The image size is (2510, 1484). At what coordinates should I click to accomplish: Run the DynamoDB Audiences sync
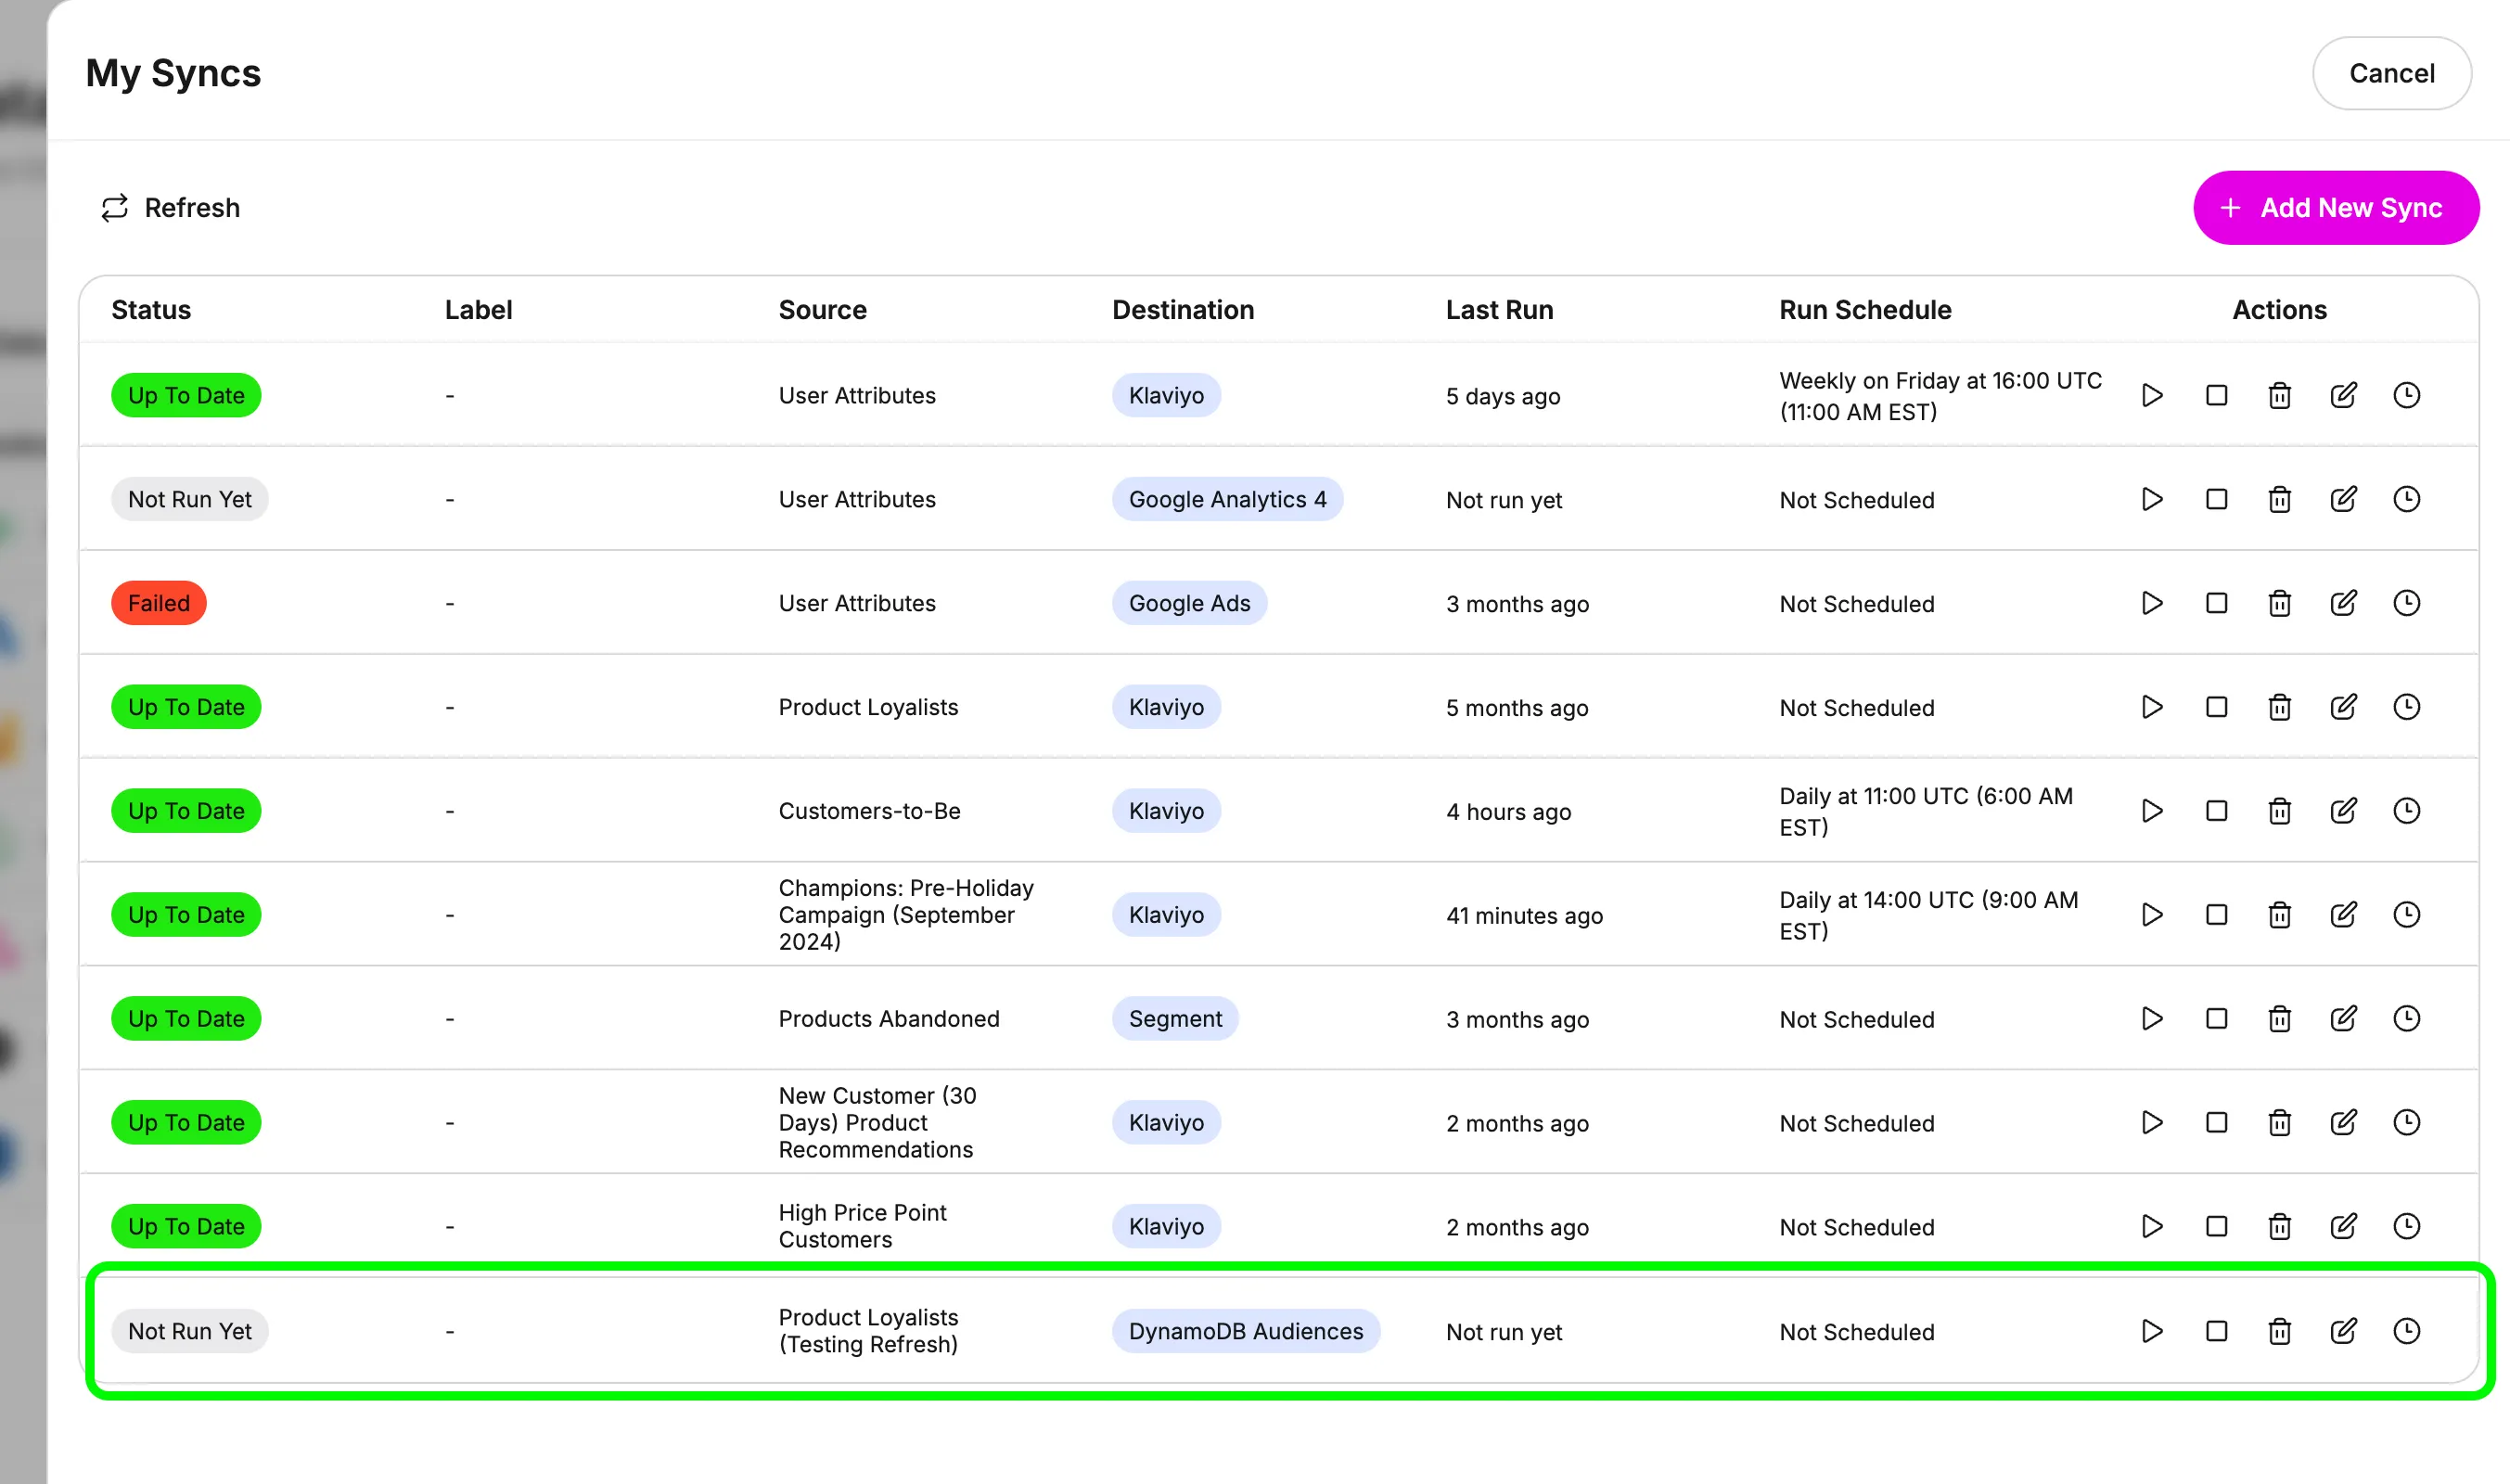(2152, 1331)
